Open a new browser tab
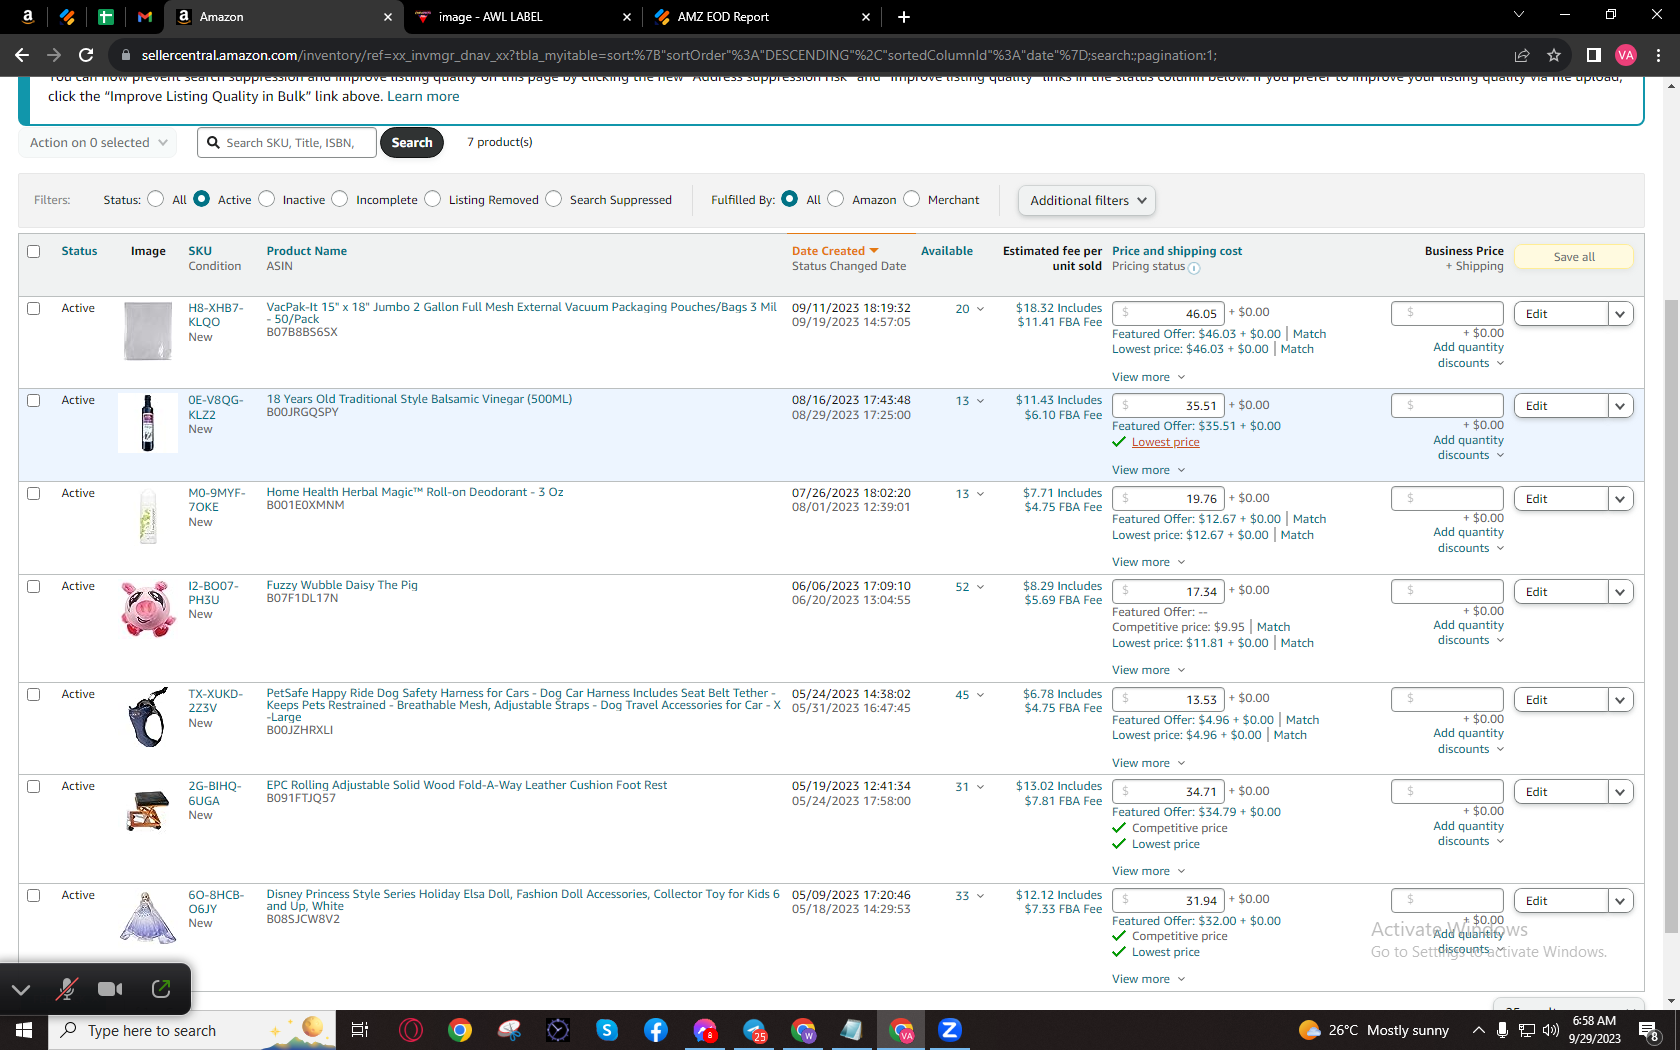The height and width of the screenshot is (1050, 1680). [x=904, y=17]
